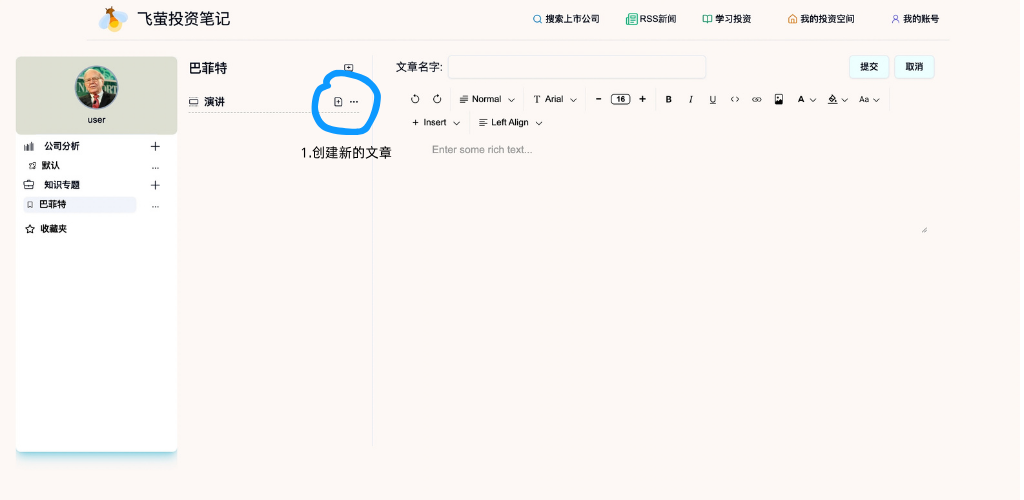Image resolution: width=1024 pixels, height=500 pixels.
Task: Open the Aa text case dropdown
Action: (869, 99)
